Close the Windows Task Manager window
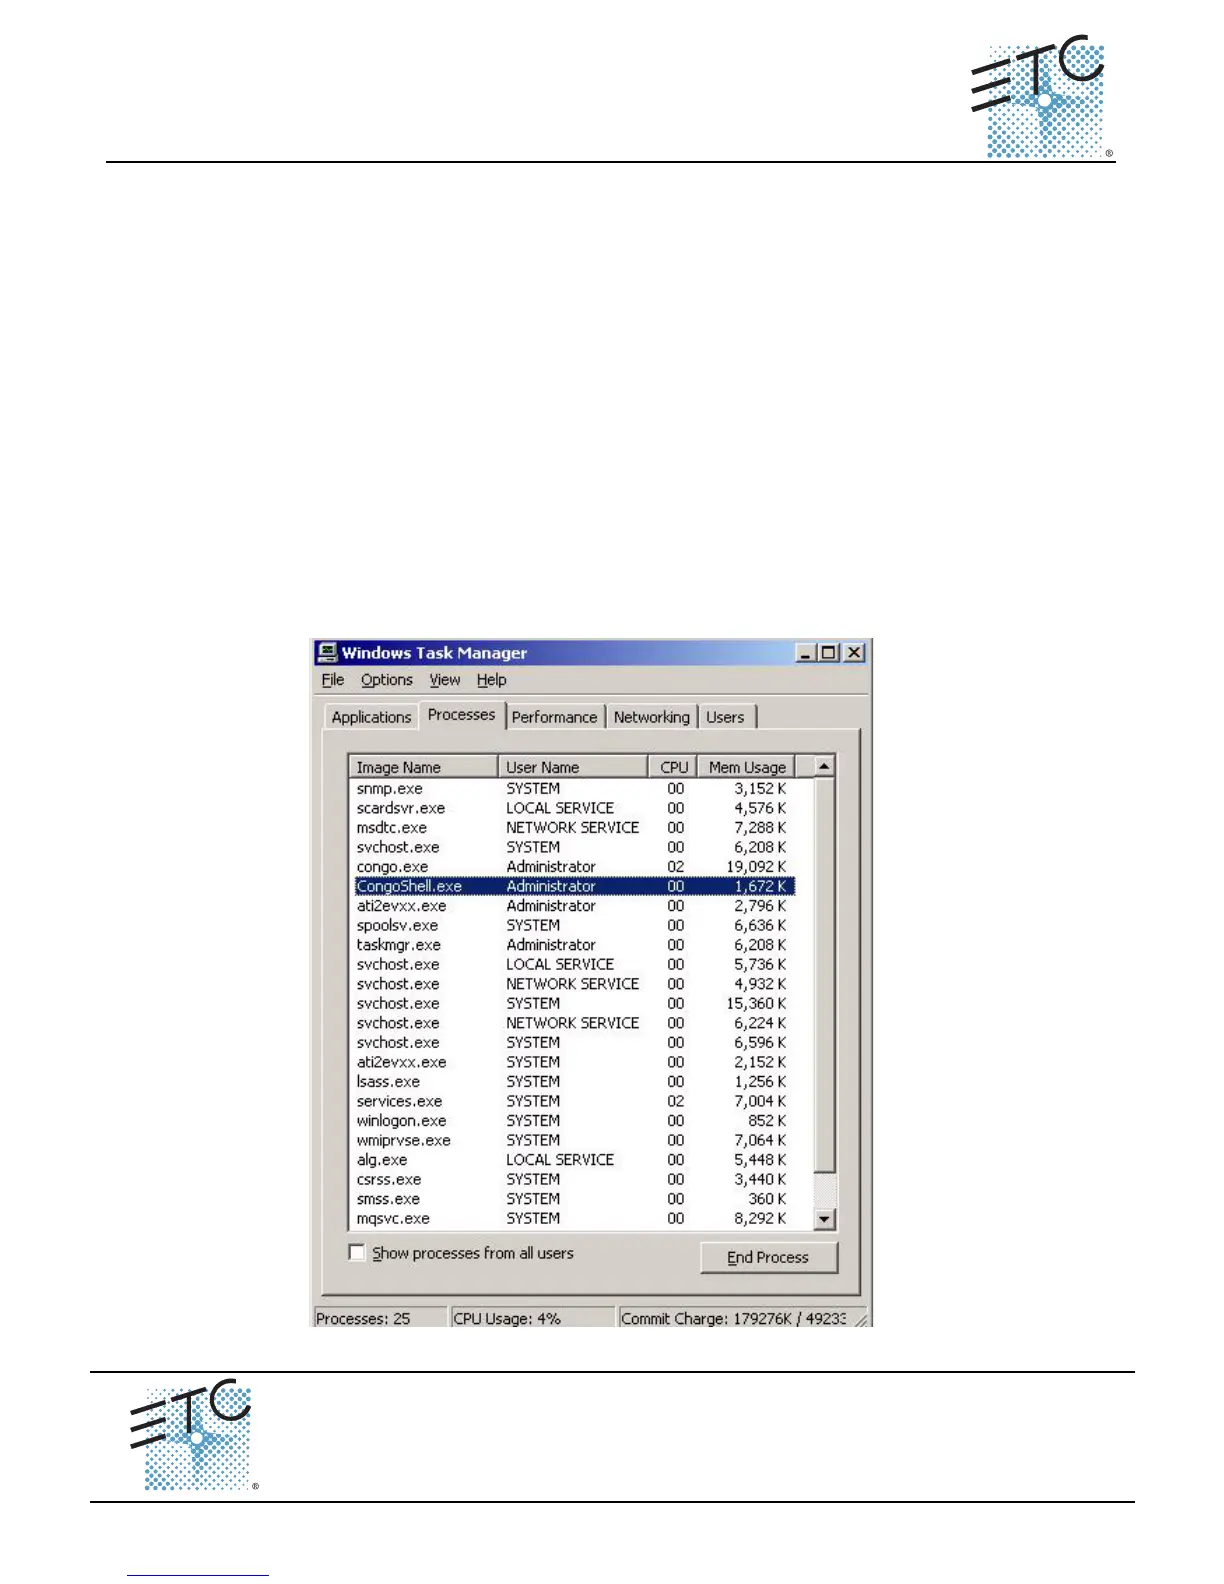Image resolution: width=1224 pixels, height=1584 pixels. (853, 653)
